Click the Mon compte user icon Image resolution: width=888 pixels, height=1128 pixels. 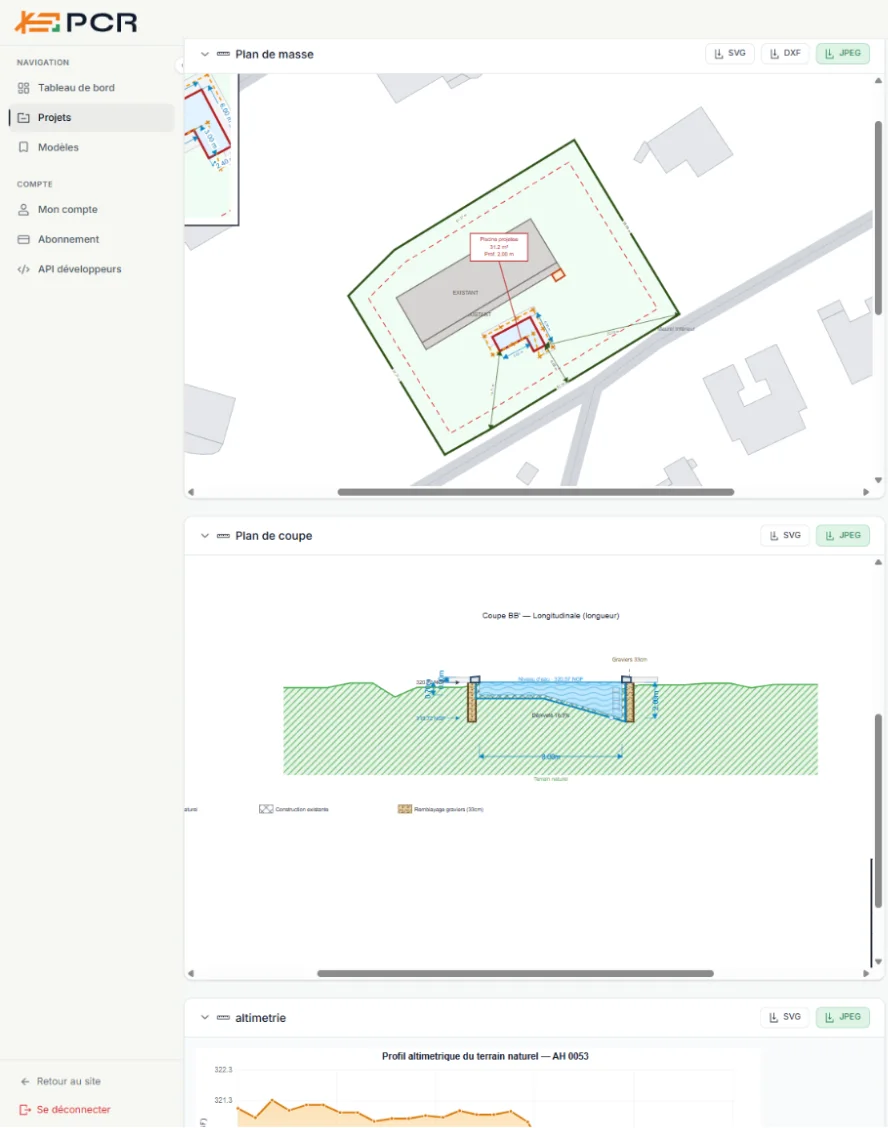24,209
